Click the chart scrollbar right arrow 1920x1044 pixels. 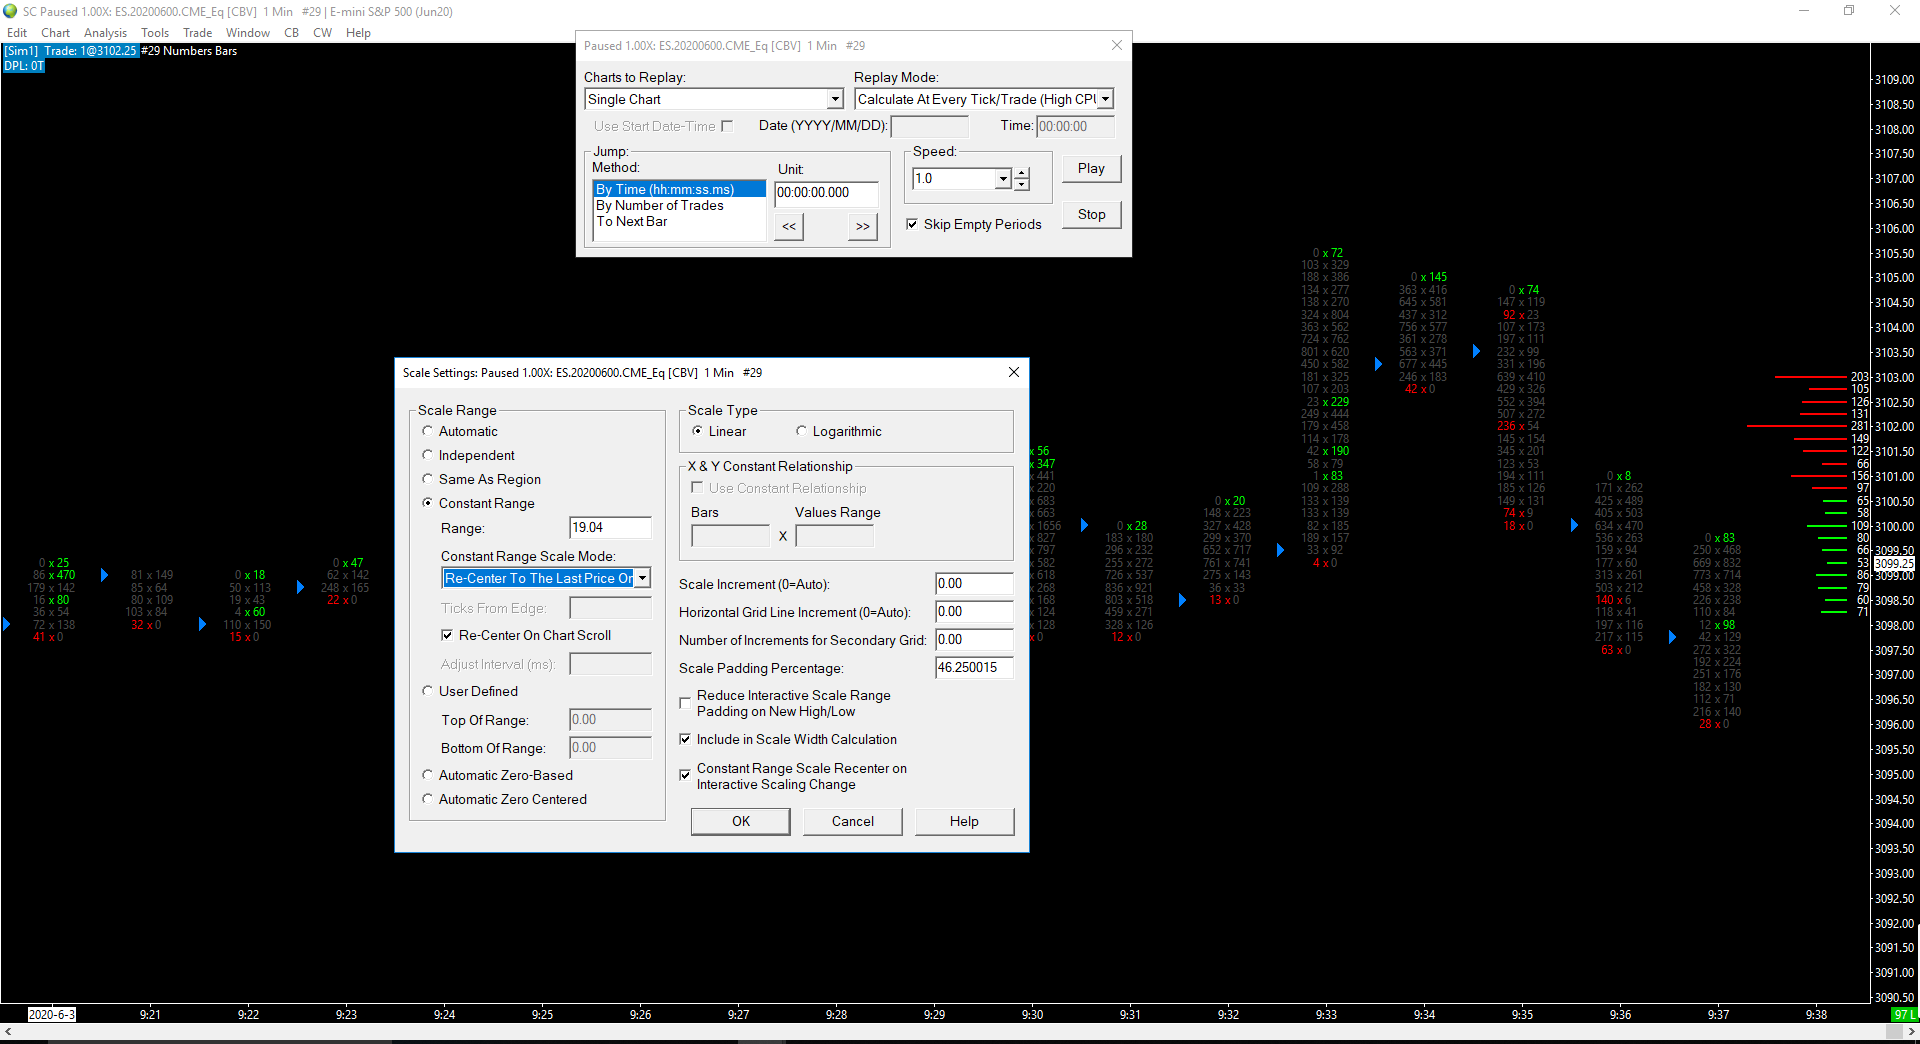pyautogui.click(x=1911, y=1031)
